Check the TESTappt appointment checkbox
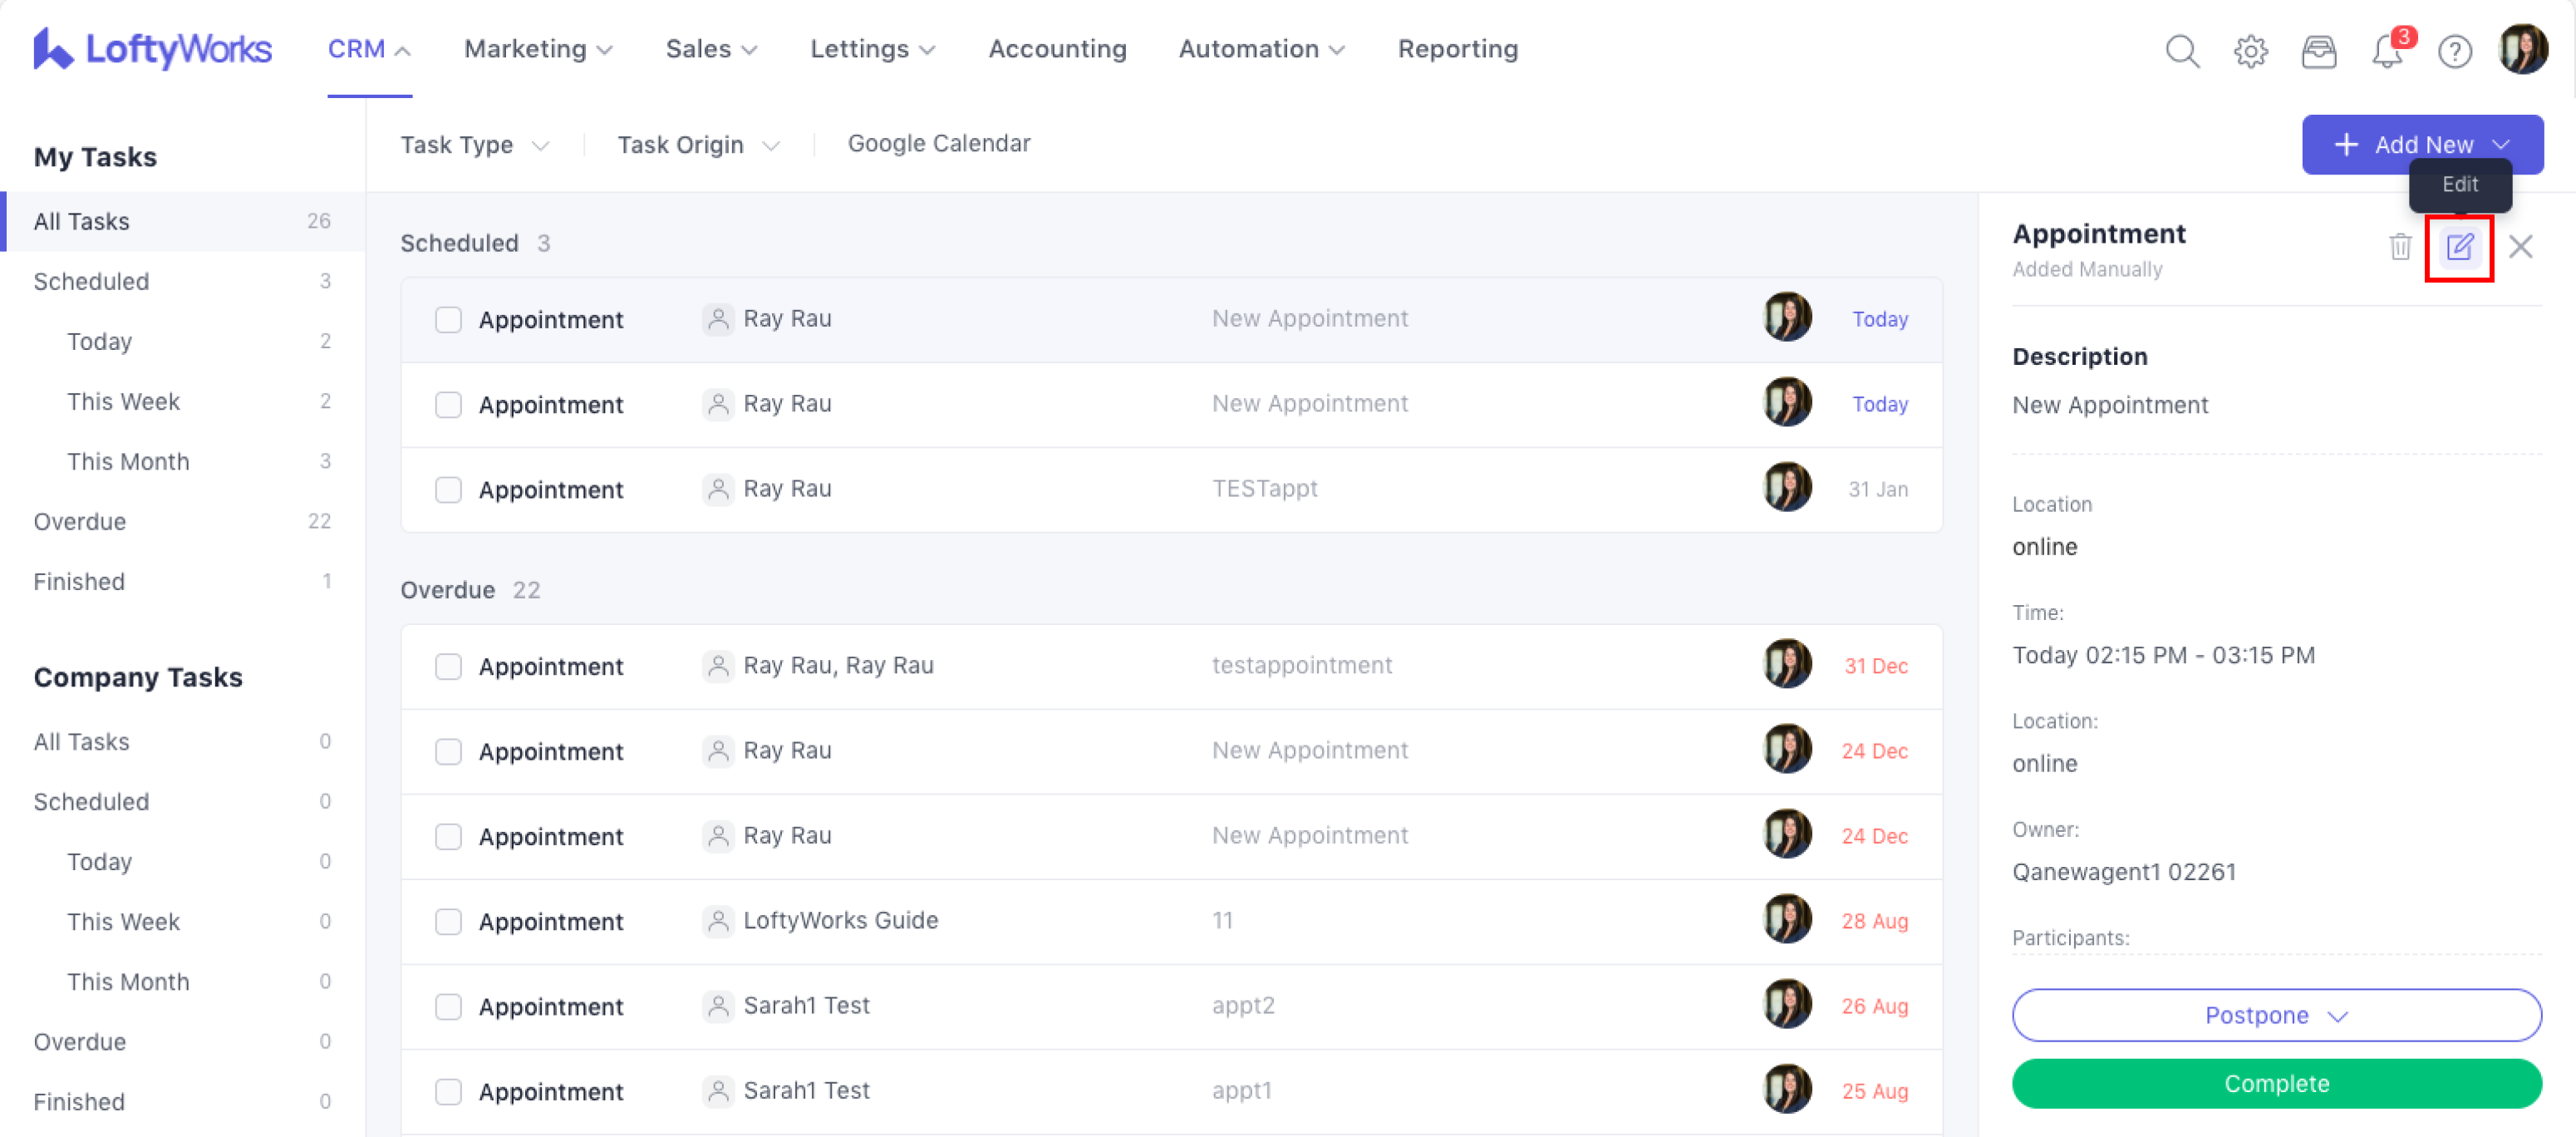Viewport: 2576px width, 1137px height. [x=448, y=490]
